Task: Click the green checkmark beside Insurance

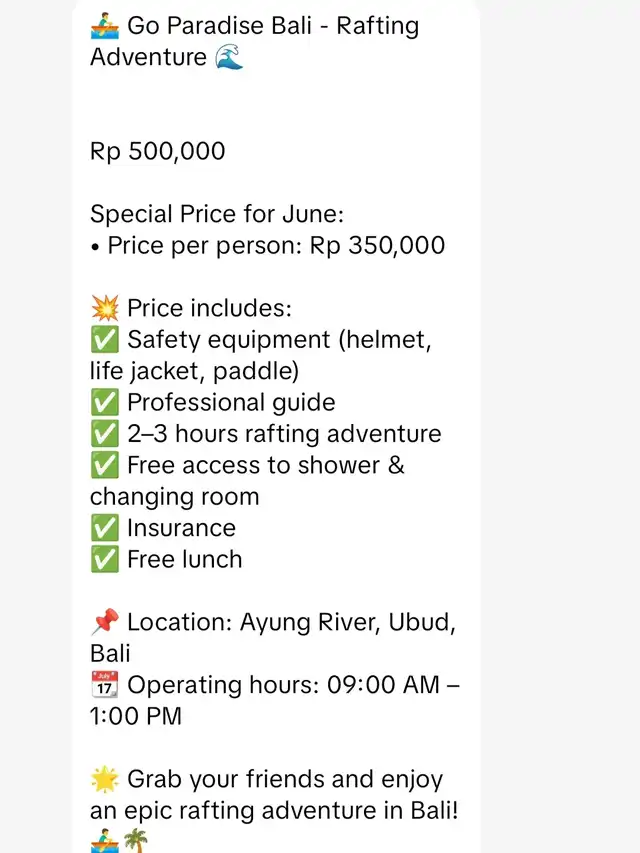Action: [104, 528]
